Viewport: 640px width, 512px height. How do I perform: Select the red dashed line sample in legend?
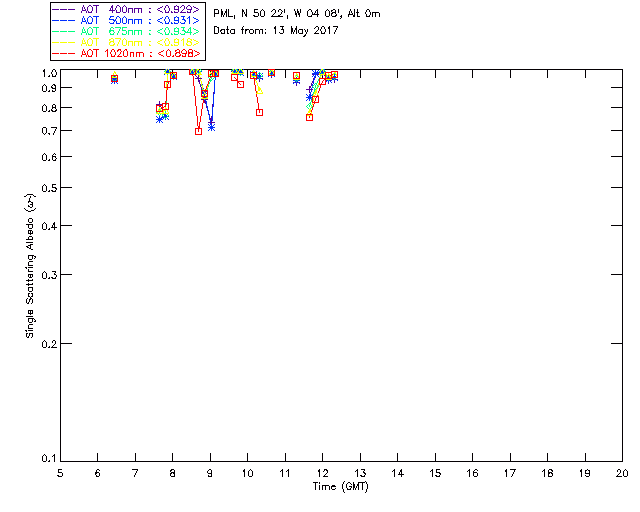pos(64,53)
